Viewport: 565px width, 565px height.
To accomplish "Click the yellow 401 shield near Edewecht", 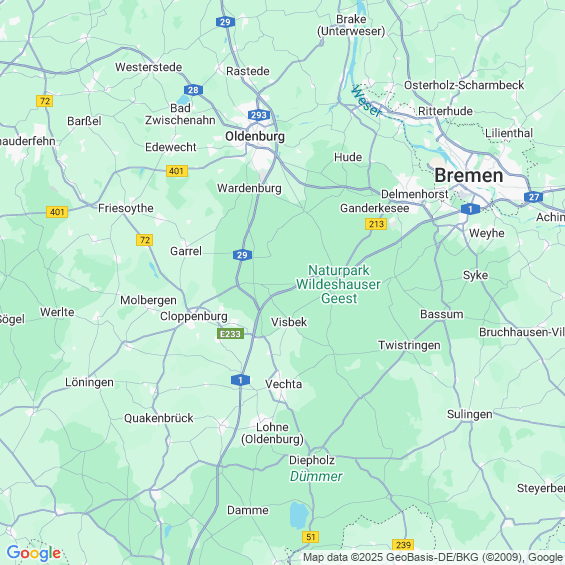I will point(177,171).
